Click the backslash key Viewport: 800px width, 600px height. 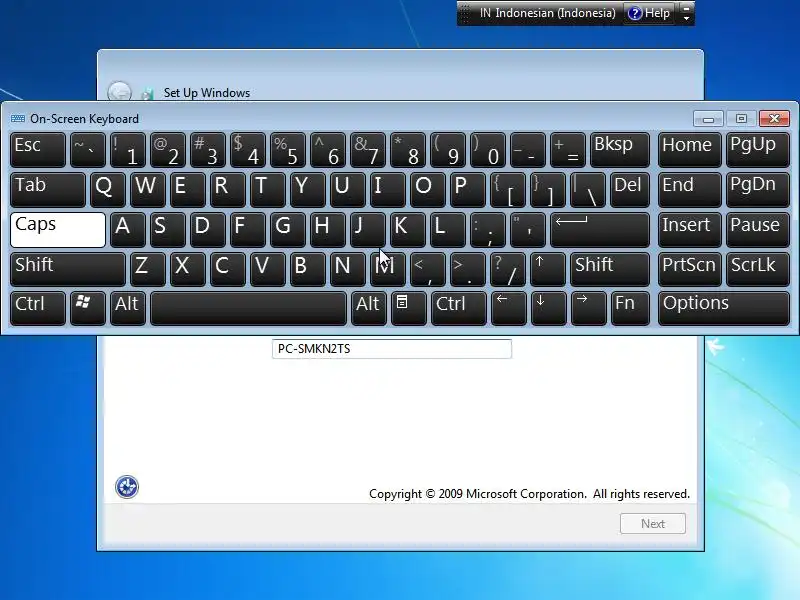tap(588, 190)
